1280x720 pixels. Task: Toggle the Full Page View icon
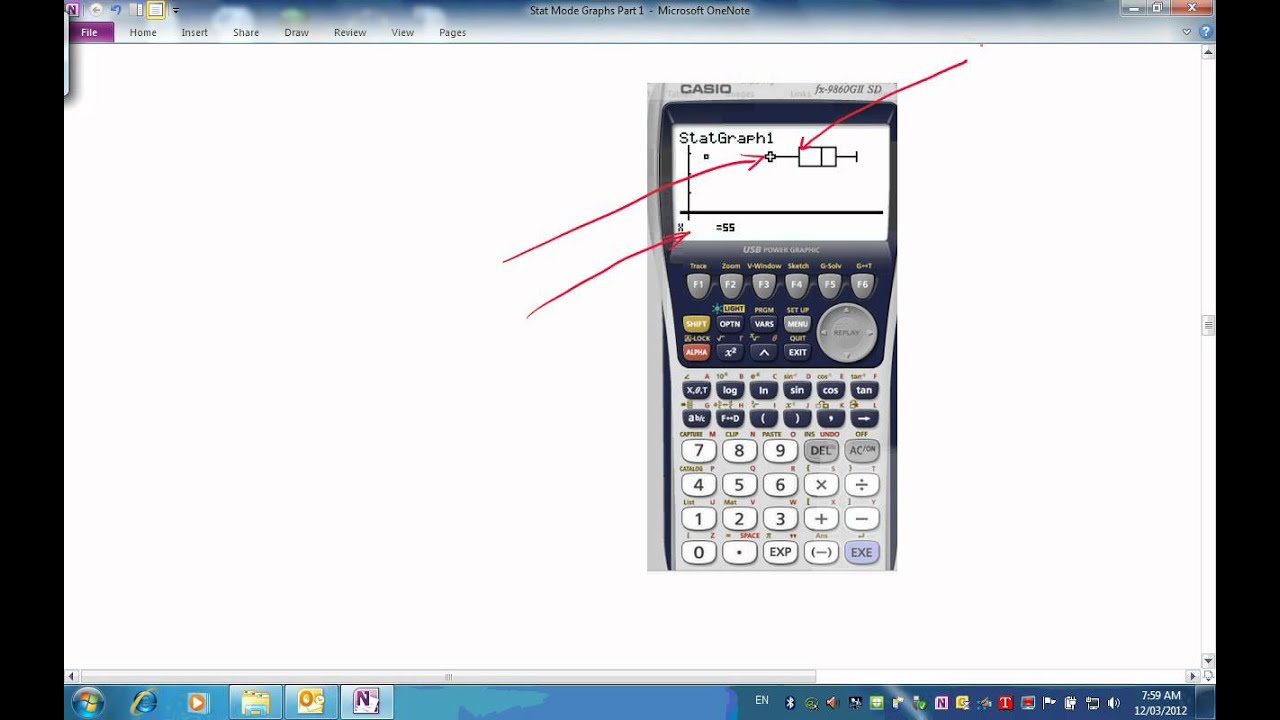pyautogui.click(x=156, y=10)
